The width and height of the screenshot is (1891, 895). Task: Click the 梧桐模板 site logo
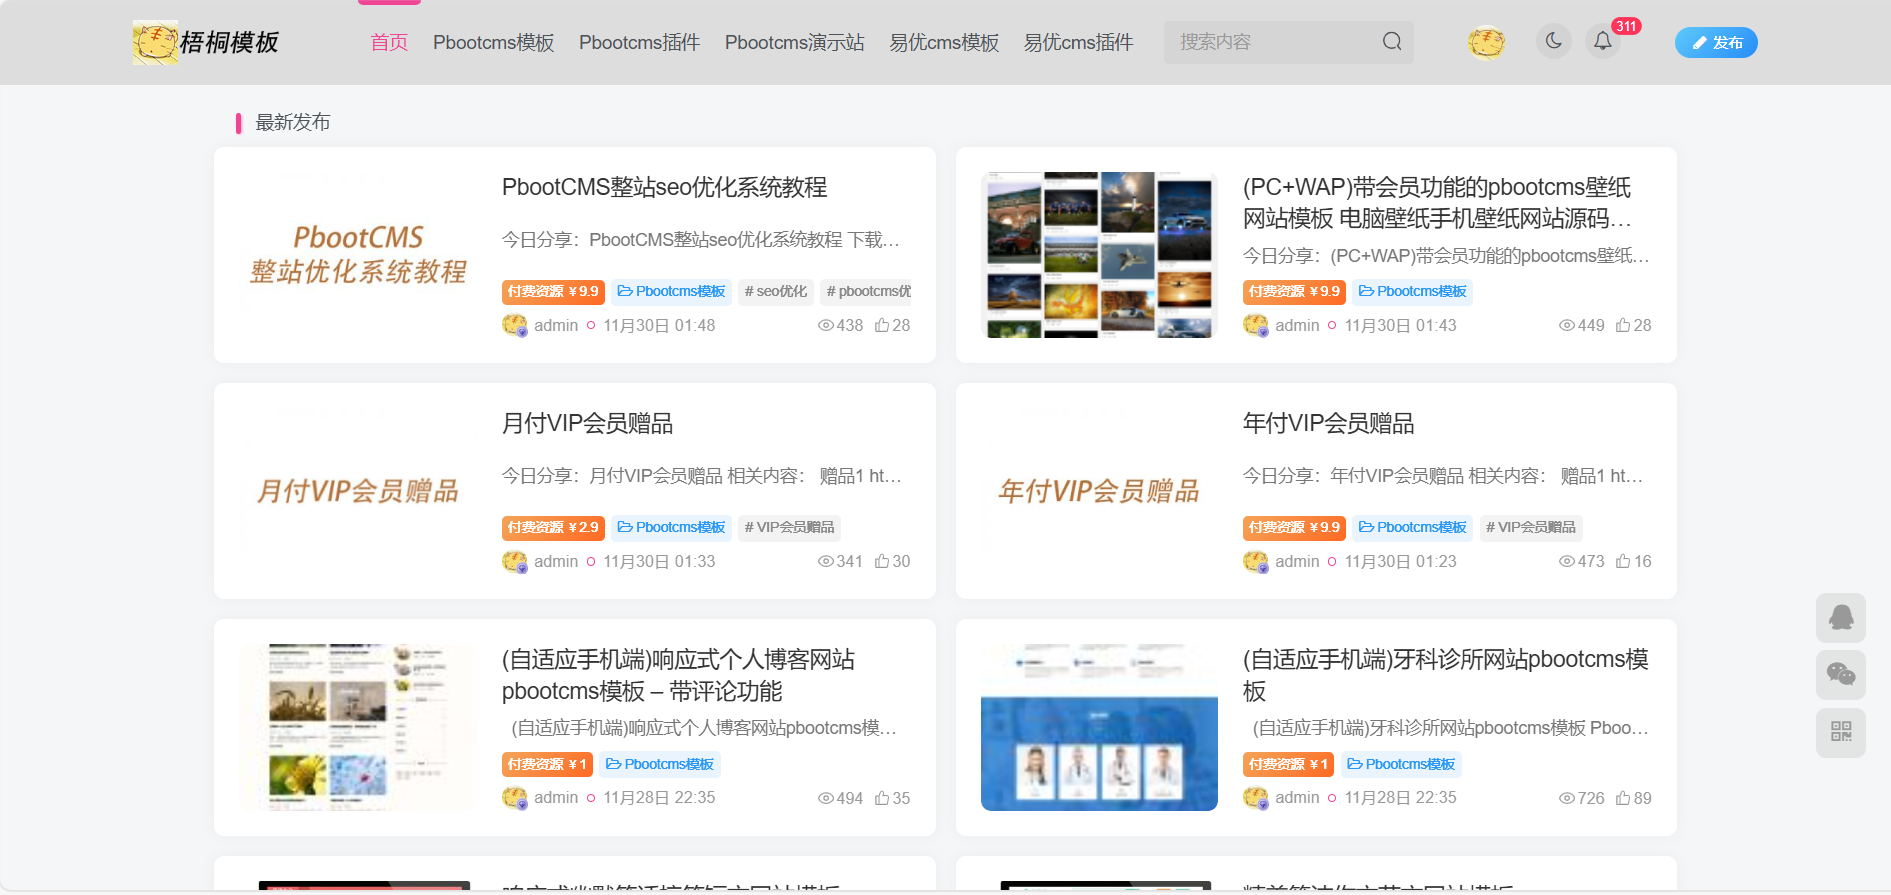[x=206, y=42]
